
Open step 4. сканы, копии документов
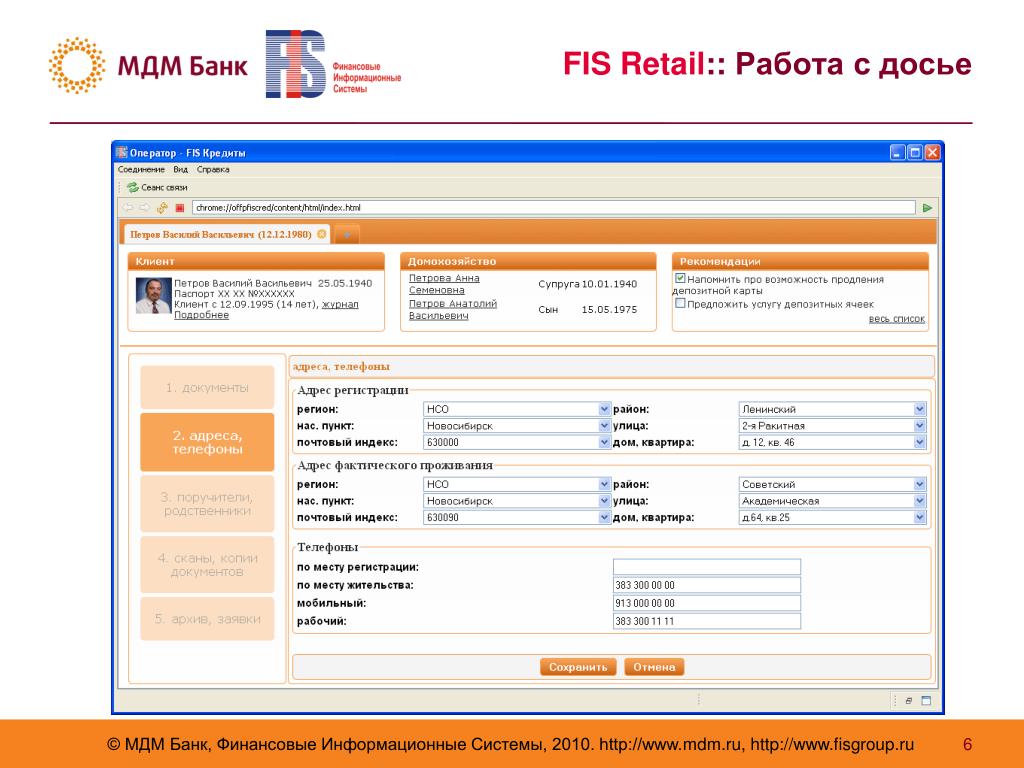(207, 564)
